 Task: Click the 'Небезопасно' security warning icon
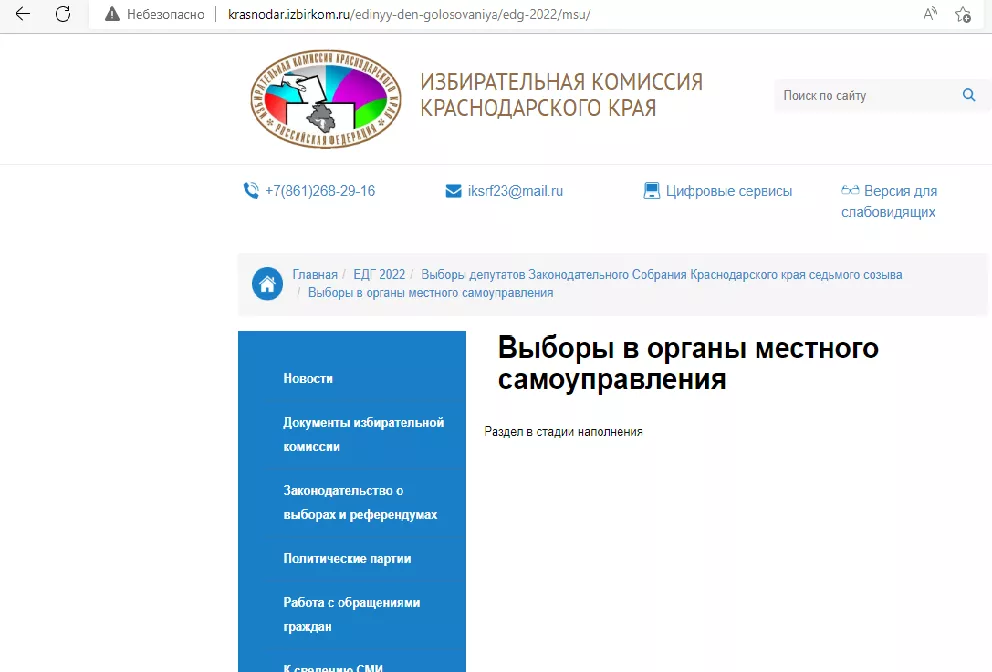[x=112, y=14]
